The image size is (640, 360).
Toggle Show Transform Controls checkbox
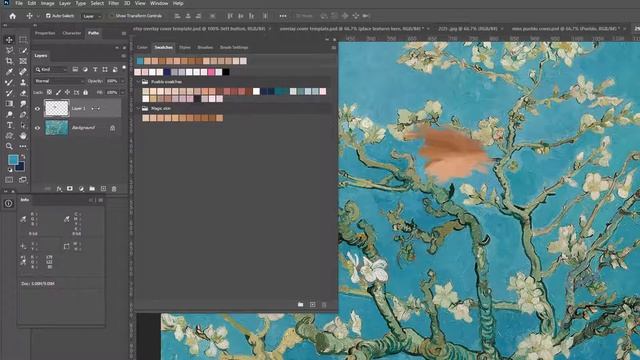tap(111, 16)
